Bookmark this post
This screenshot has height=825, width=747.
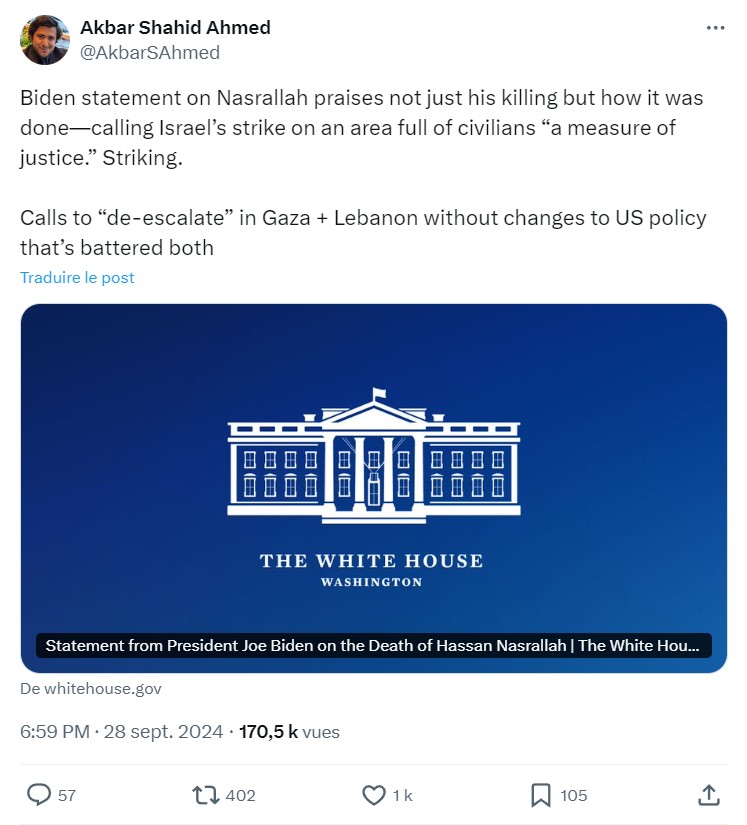540,795
